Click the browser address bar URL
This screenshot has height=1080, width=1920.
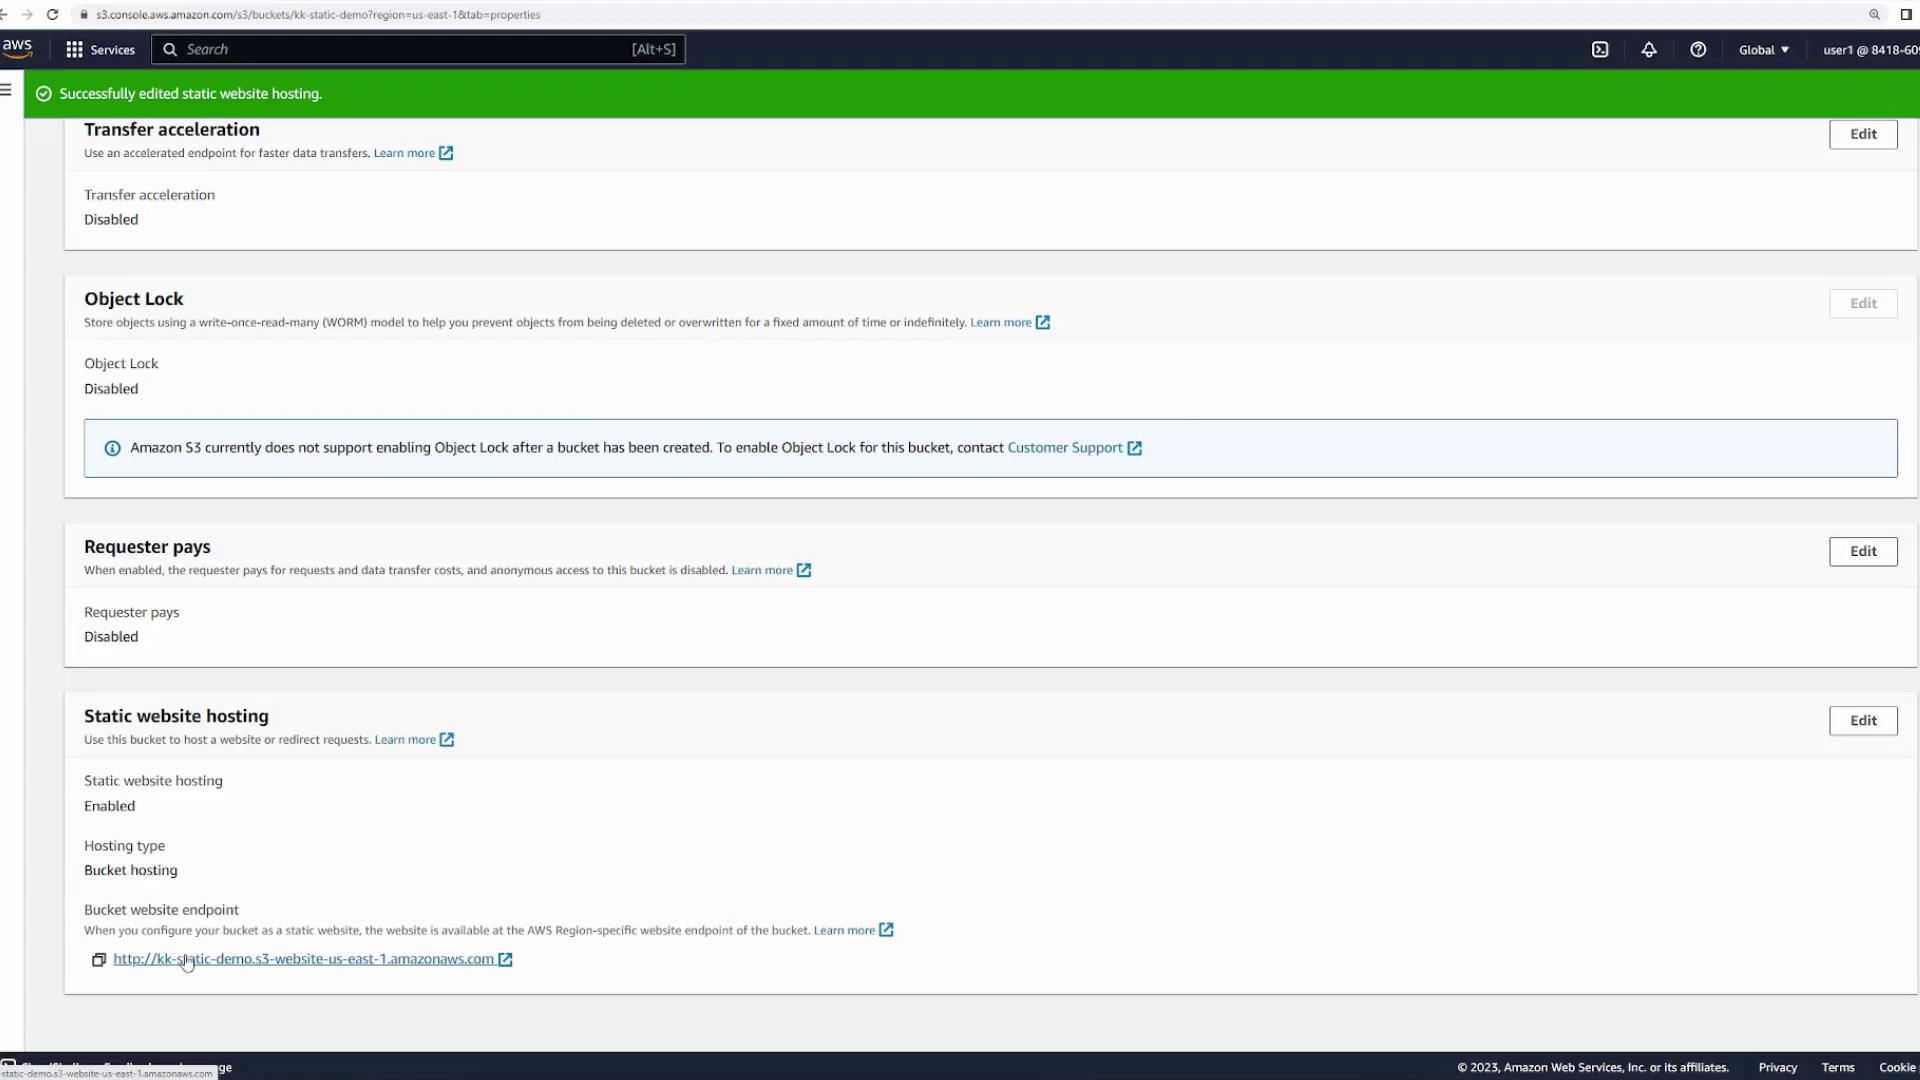318,15
